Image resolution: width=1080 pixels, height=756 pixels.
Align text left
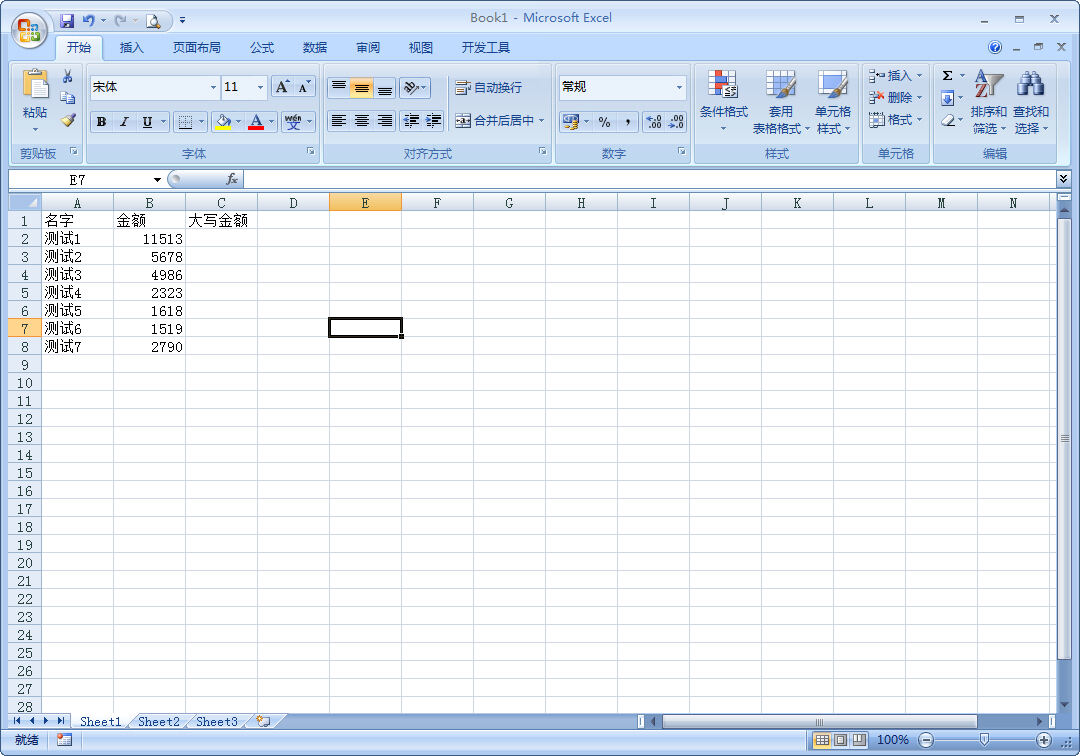(339, 121)
